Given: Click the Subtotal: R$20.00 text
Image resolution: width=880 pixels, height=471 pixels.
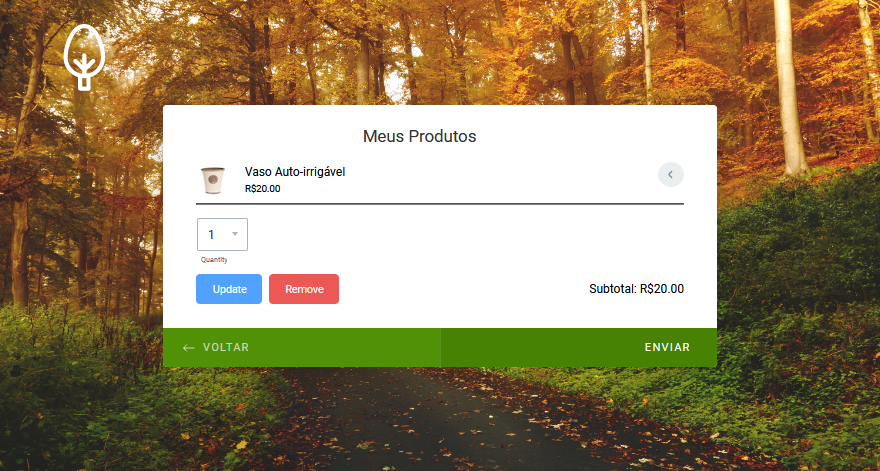Looking at the screenshot, I should 636,289.
